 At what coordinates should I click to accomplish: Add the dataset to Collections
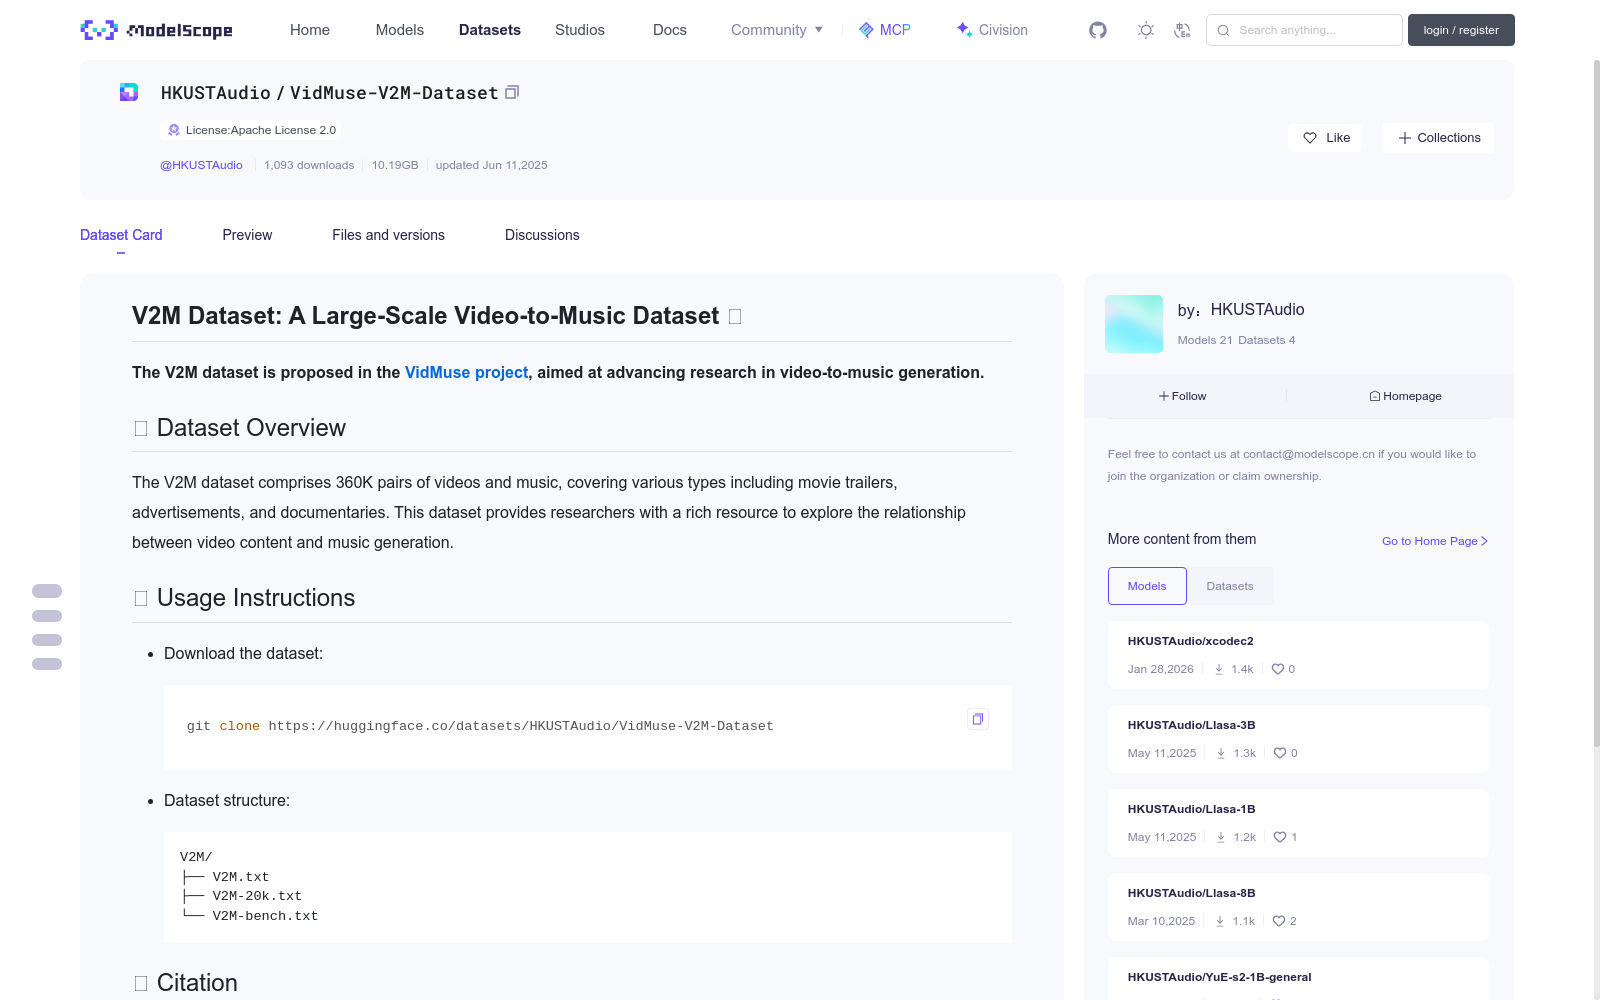1438,138
